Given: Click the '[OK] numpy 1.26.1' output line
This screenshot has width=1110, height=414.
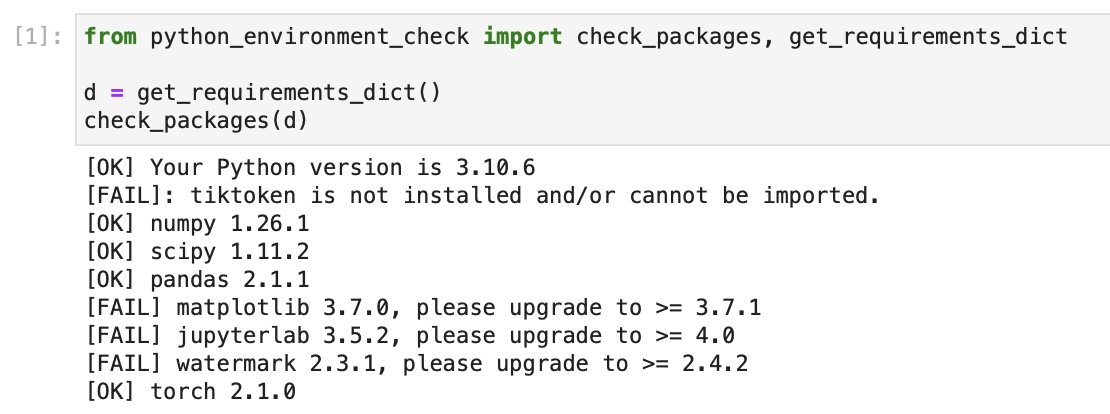Looking at the screenshot, I should 195,223.
